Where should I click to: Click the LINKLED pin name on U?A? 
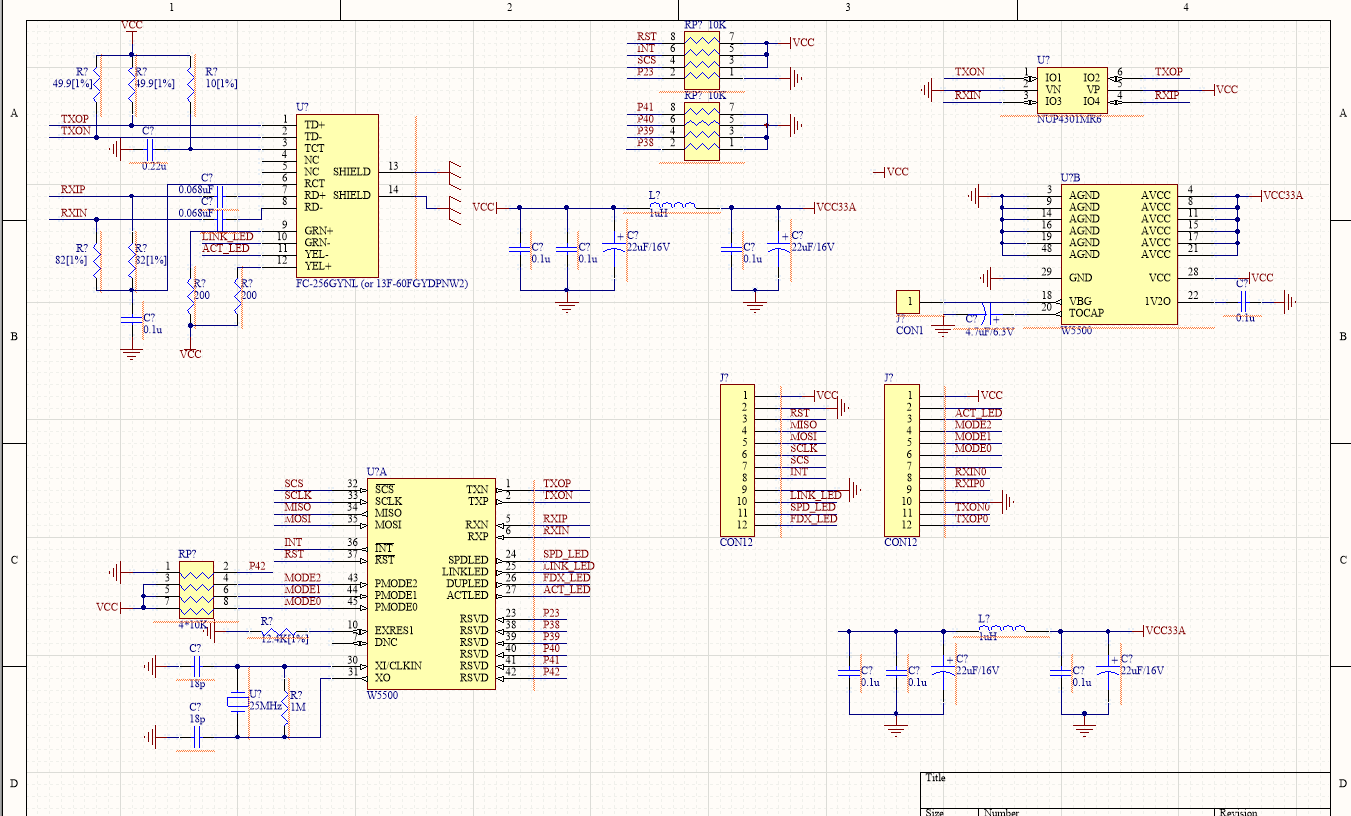click(x=465, y=572)
